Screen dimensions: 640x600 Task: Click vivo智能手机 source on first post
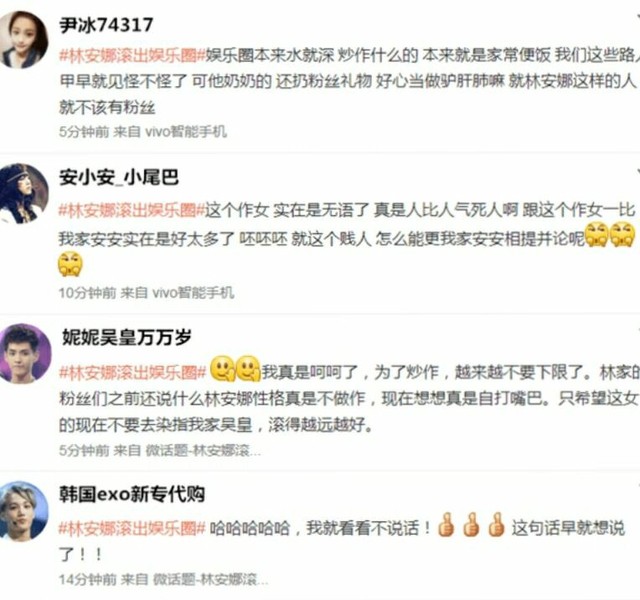click(x=186, y=132)
